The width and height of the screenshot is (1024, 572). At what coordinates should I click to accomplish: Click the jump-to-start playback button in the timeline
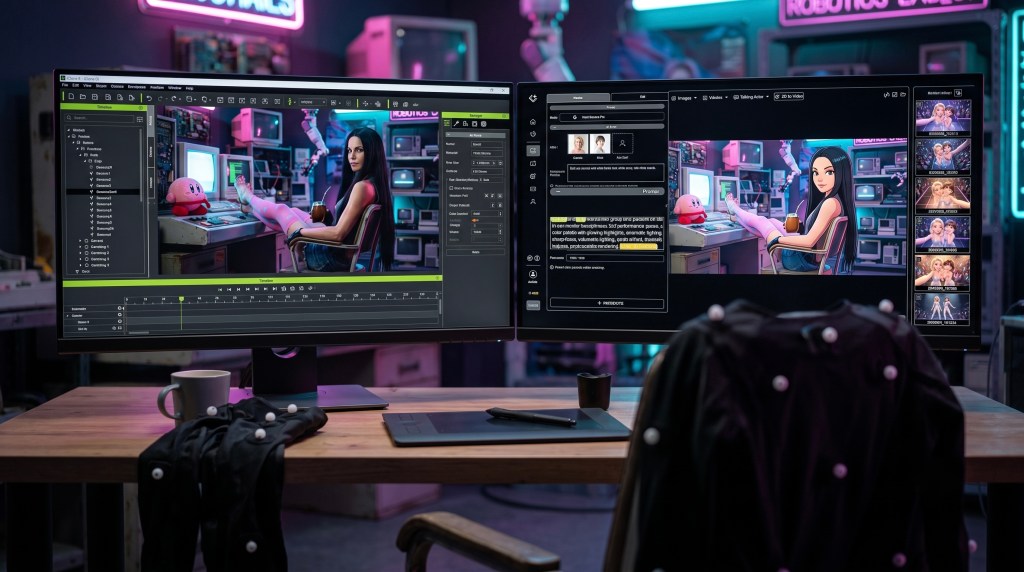coord(220,289)
